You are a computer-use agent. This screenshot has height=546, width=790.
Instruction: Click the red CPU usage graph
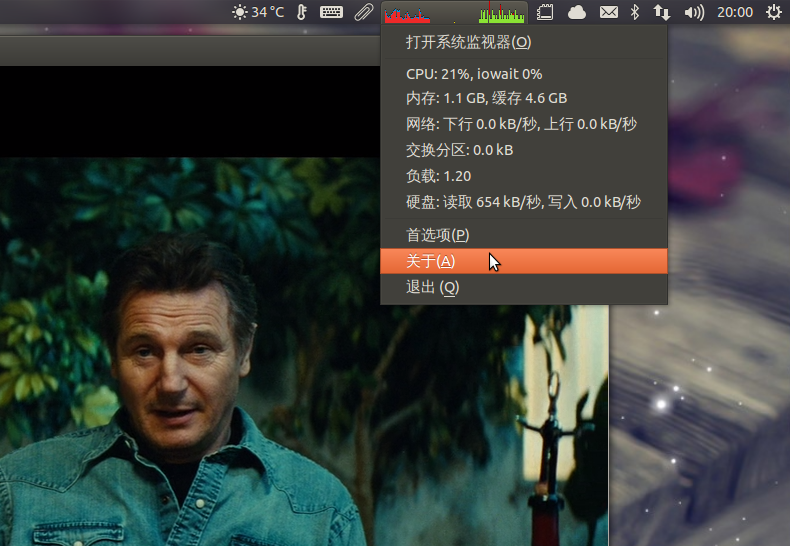407,14
